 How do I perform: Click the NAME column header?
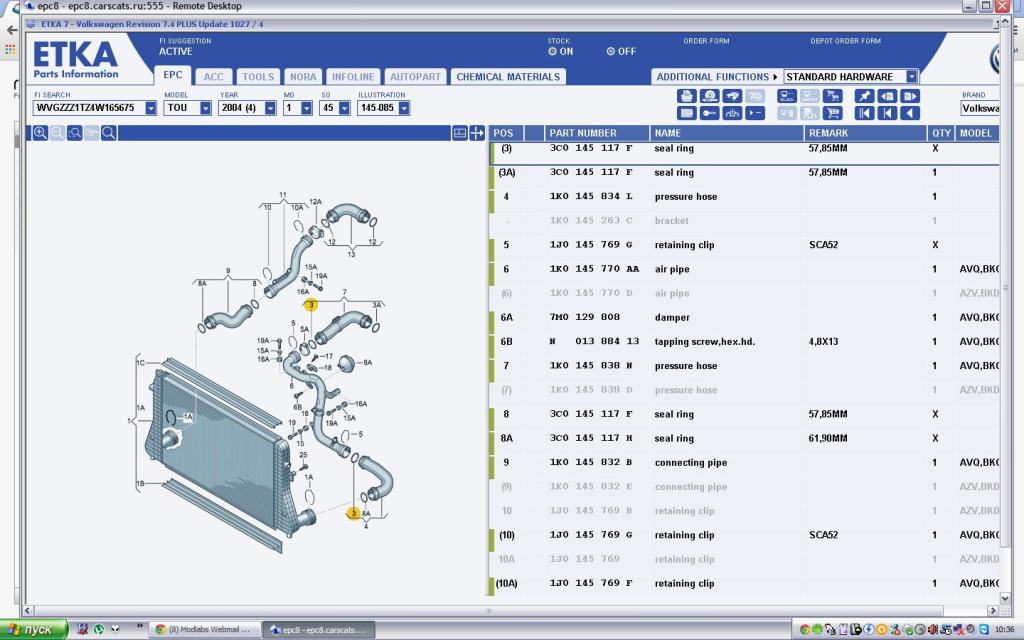tap(727, 133)
